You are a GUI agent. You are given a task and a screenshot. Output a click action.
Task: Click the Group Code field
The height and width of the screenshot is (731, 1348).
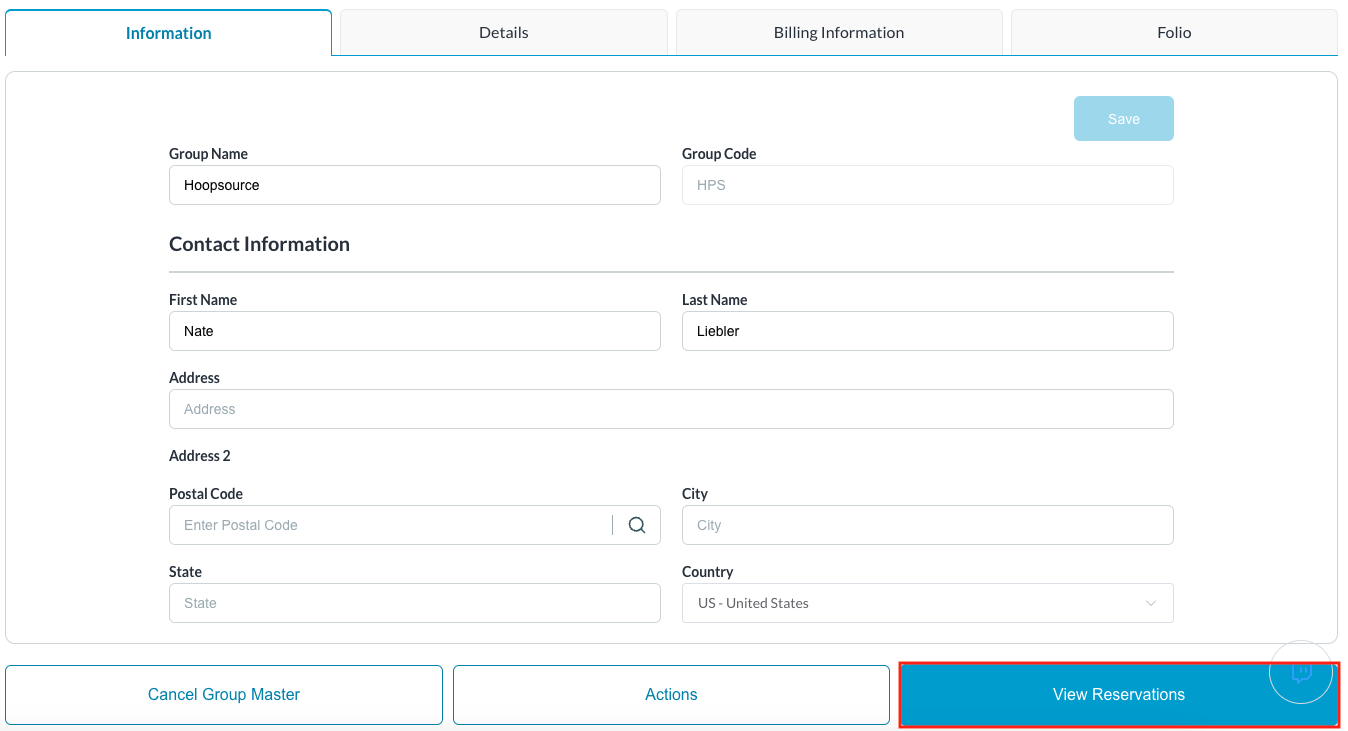[x=927, y=185]
